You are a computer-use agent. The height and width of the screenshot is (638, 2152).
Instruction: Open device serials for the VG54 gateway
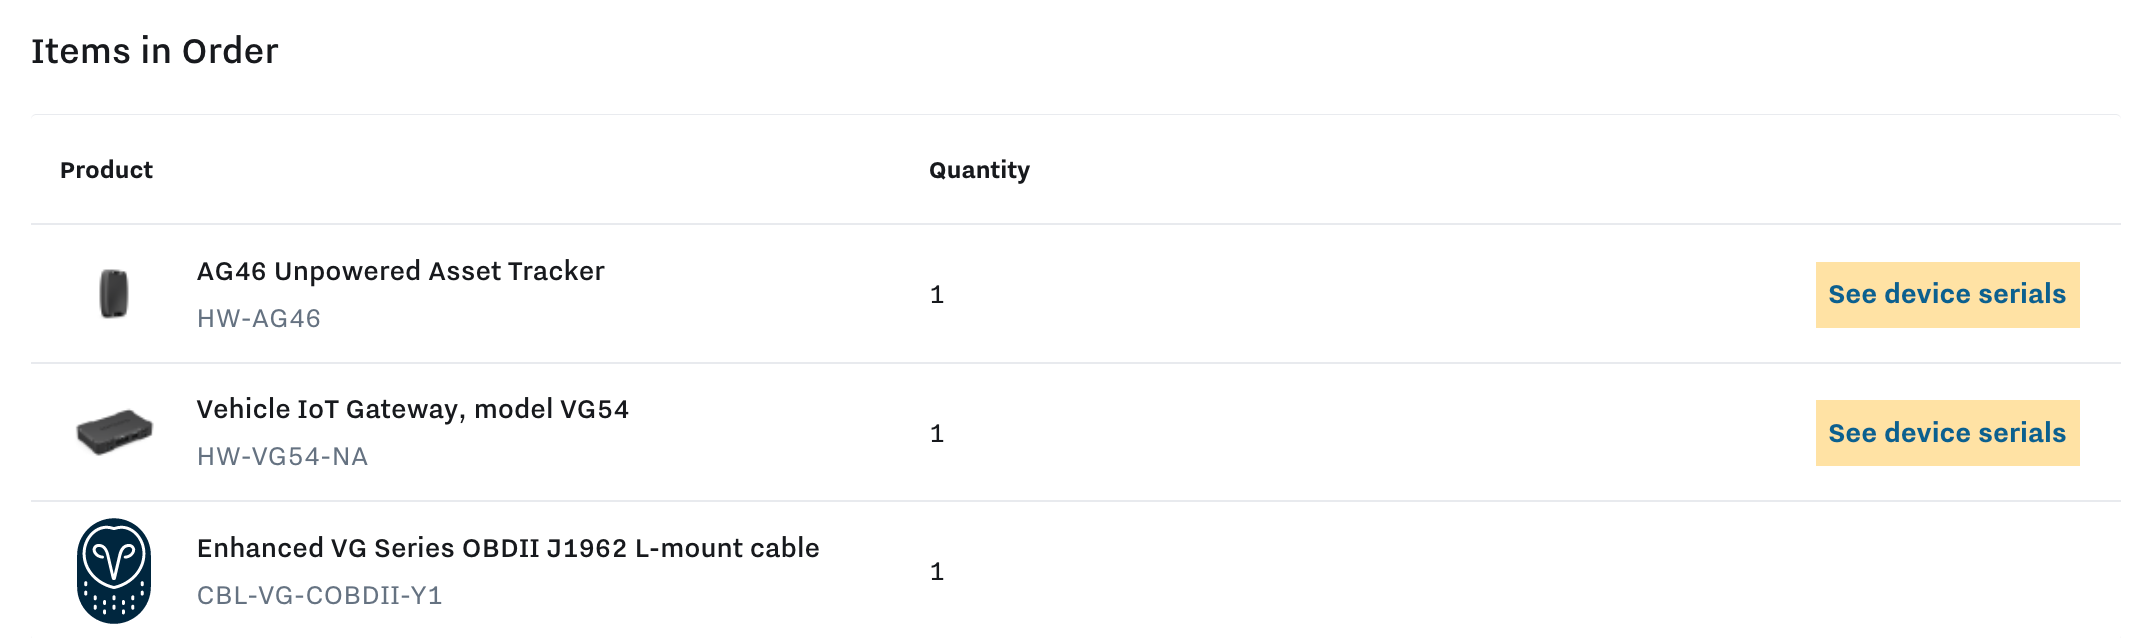[x=1946, y=432]
